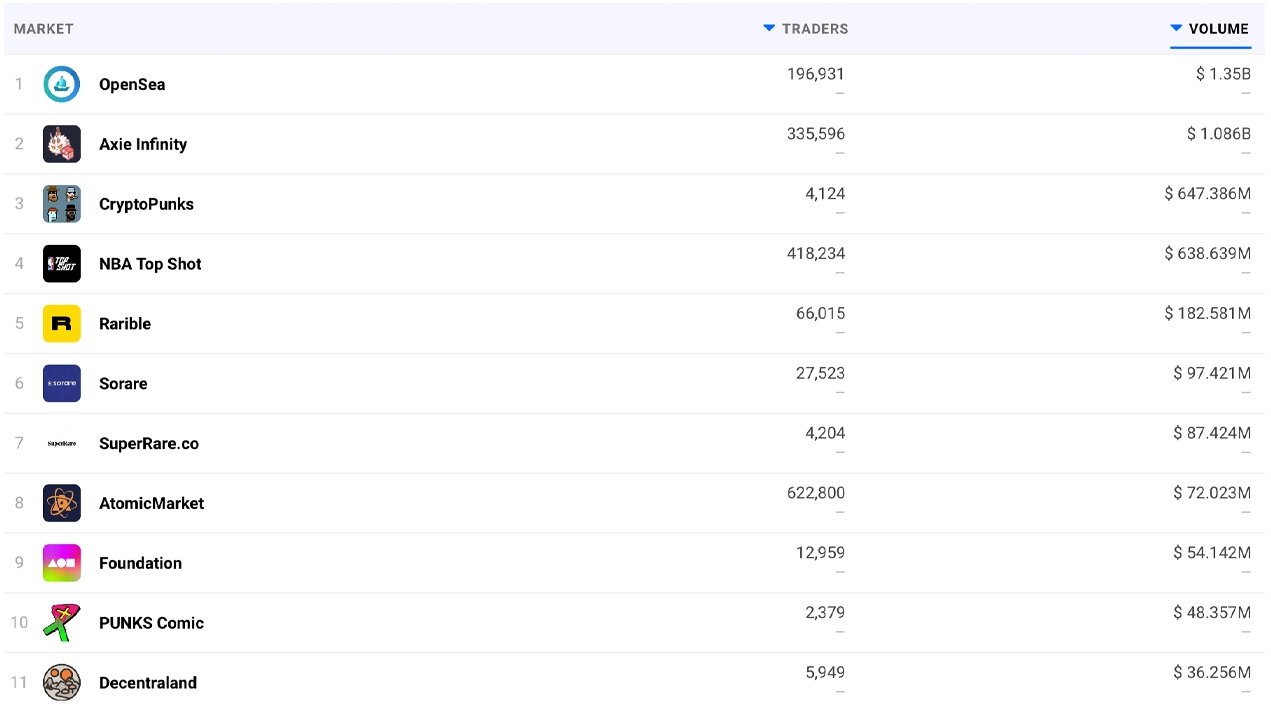Click the SuperRare logo icon
The image size is (1271, 711).
(62, 443)
